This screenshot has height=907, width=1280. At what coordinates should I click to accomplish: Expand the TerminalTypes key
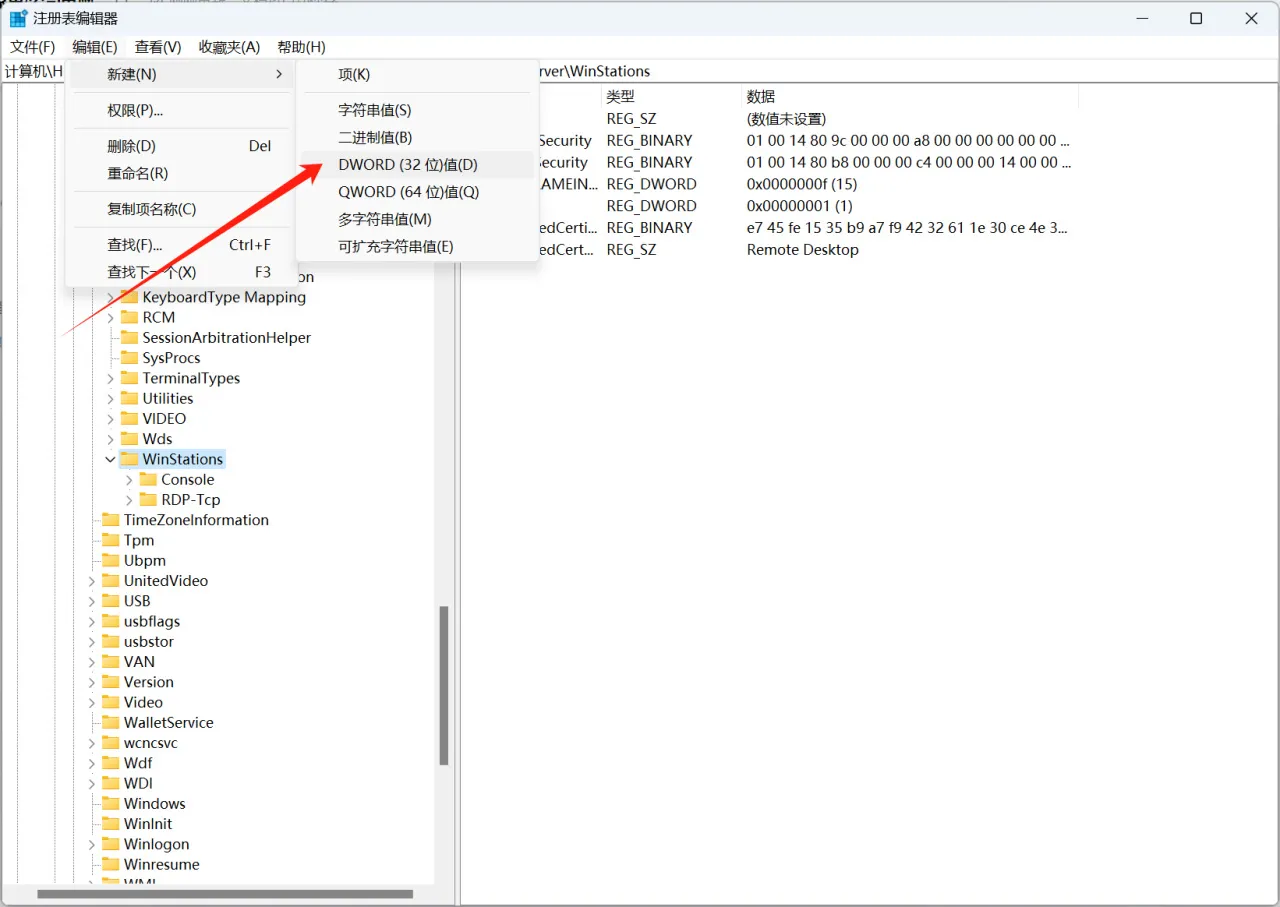(110, 378)
